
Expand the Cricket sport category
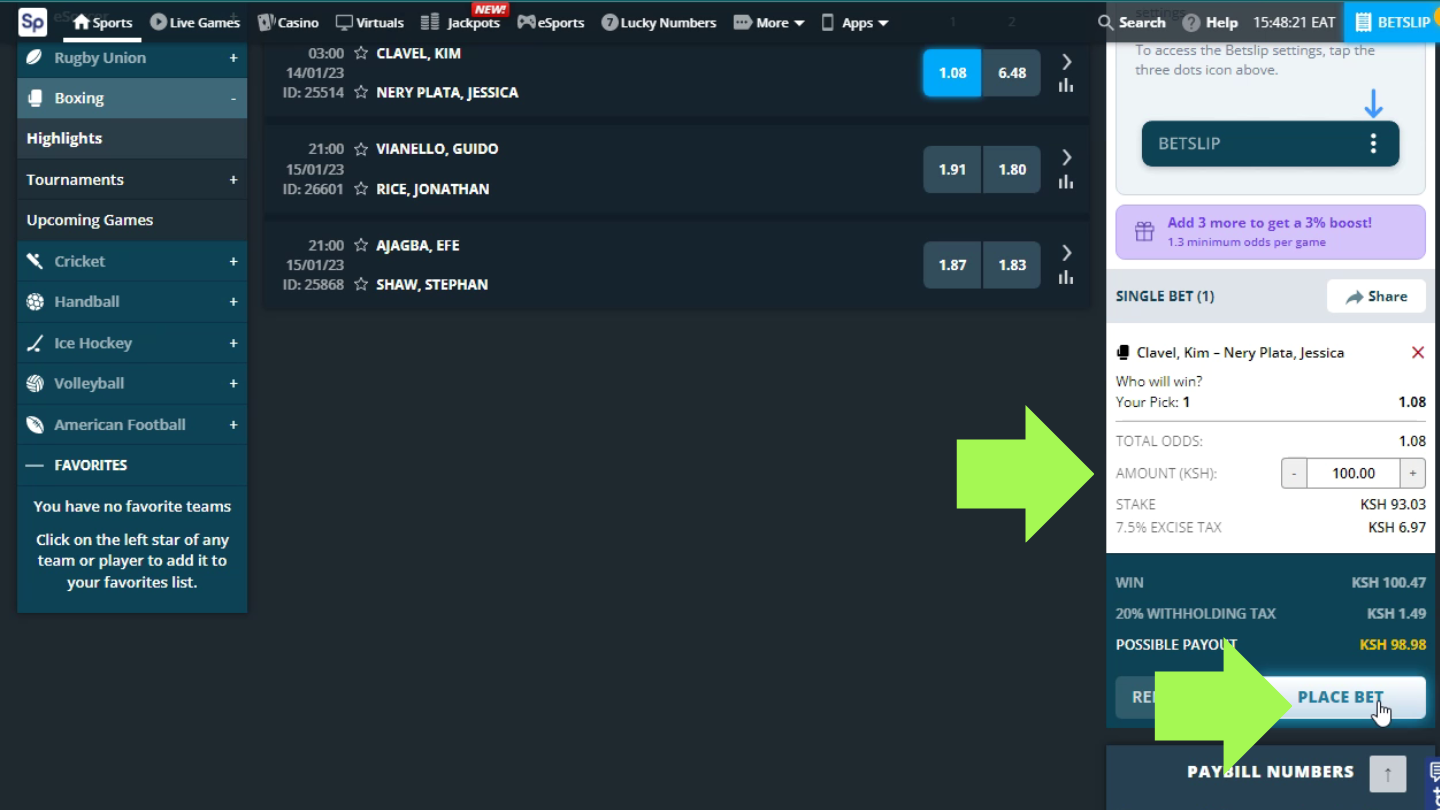pos(233,261)
